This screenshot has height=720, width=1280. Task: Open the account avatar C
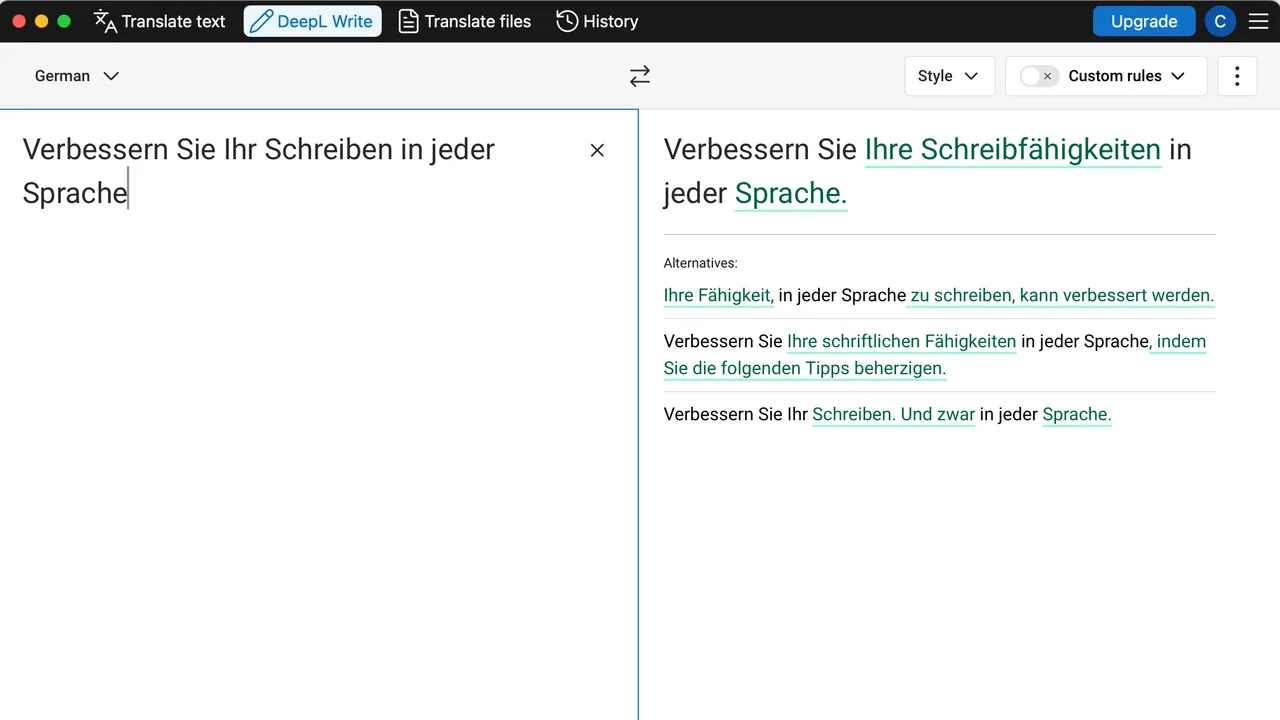1220,21
